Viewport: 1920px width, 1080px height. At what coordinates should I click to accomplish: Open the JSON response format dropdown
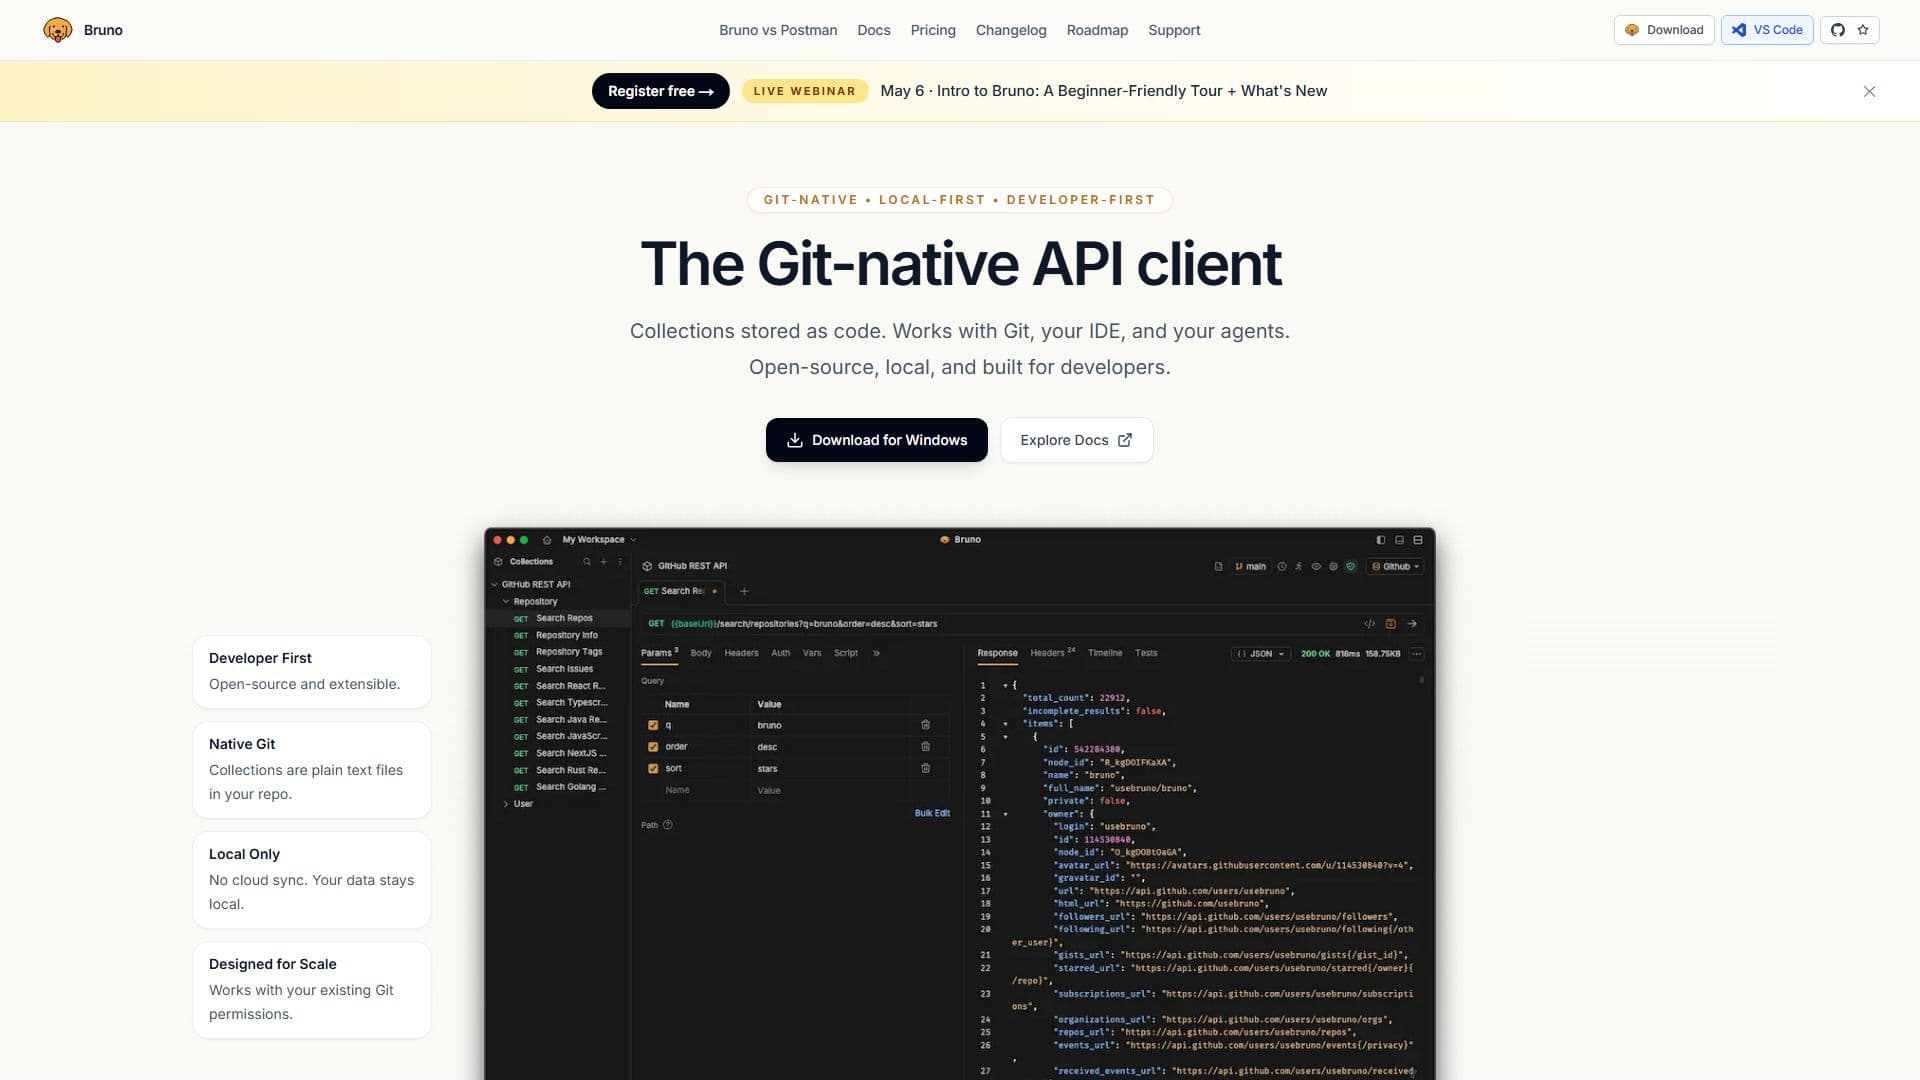coord(1260,654)
